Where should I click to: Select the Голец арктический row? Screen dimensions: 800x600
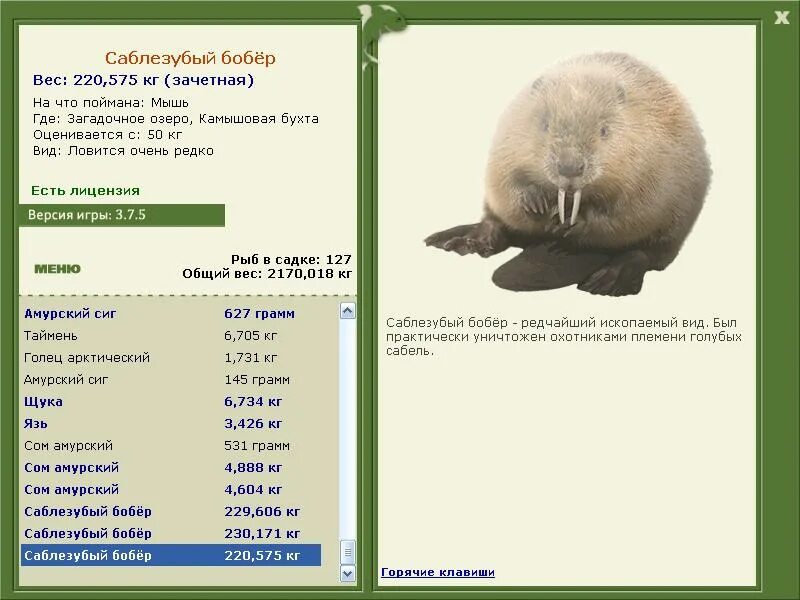coord(171,358)
